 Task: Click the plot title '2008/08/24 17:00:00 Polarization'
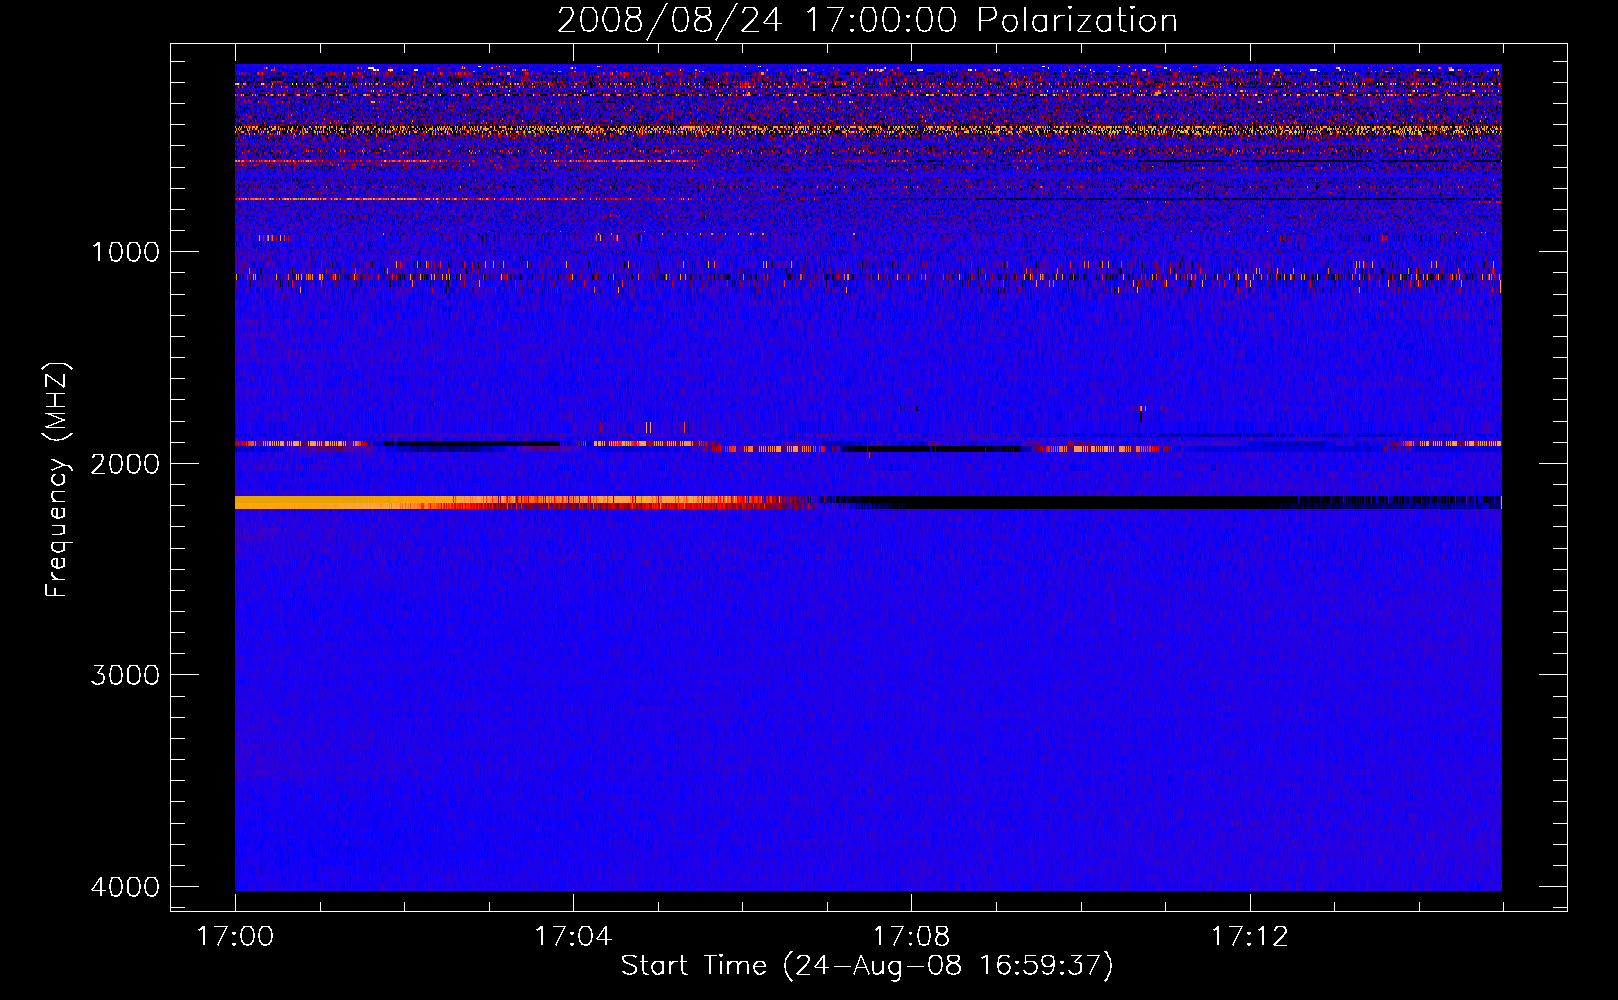pos(867,20)
